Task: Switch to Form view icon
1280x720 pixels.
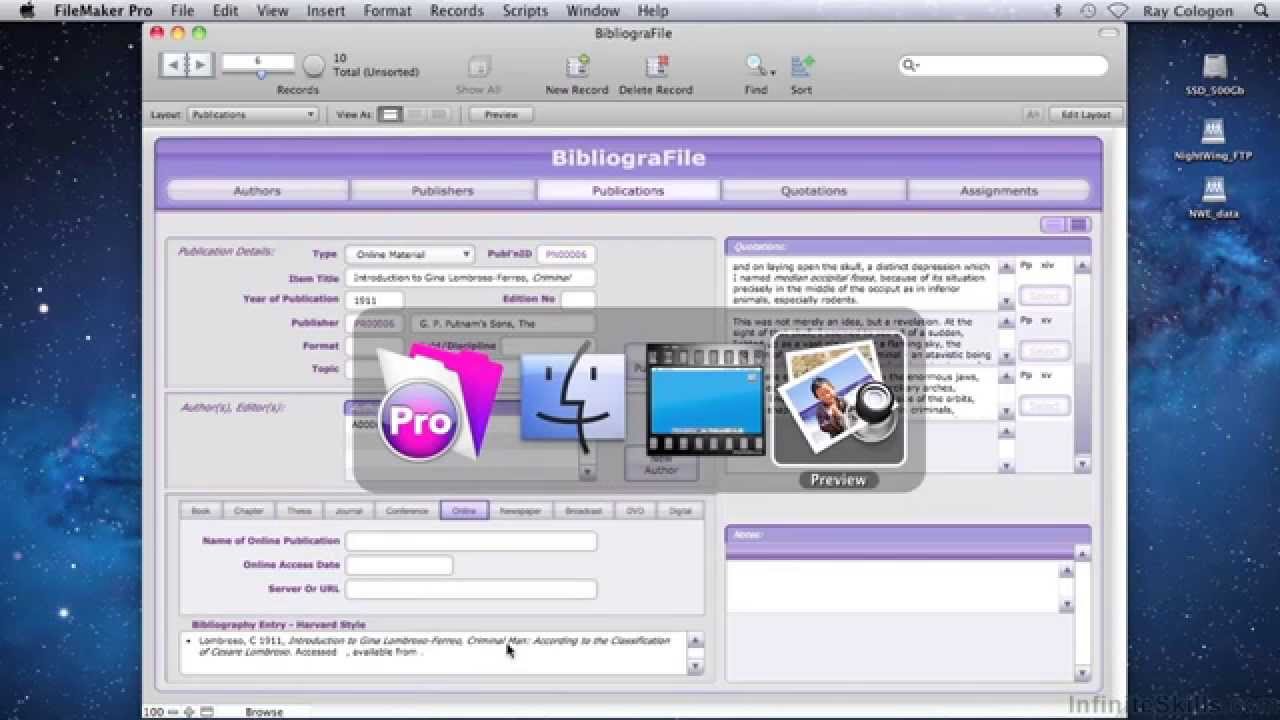Action: (x=390, y=115)
